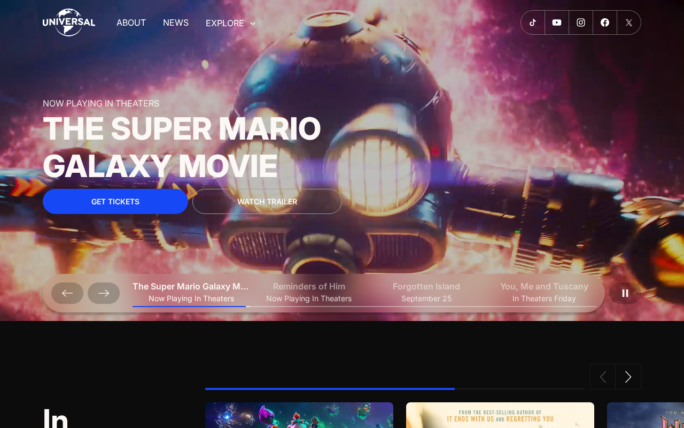Open Universal's YouTube channel
This screenshot has width=684, height=428.
(557, 22)
